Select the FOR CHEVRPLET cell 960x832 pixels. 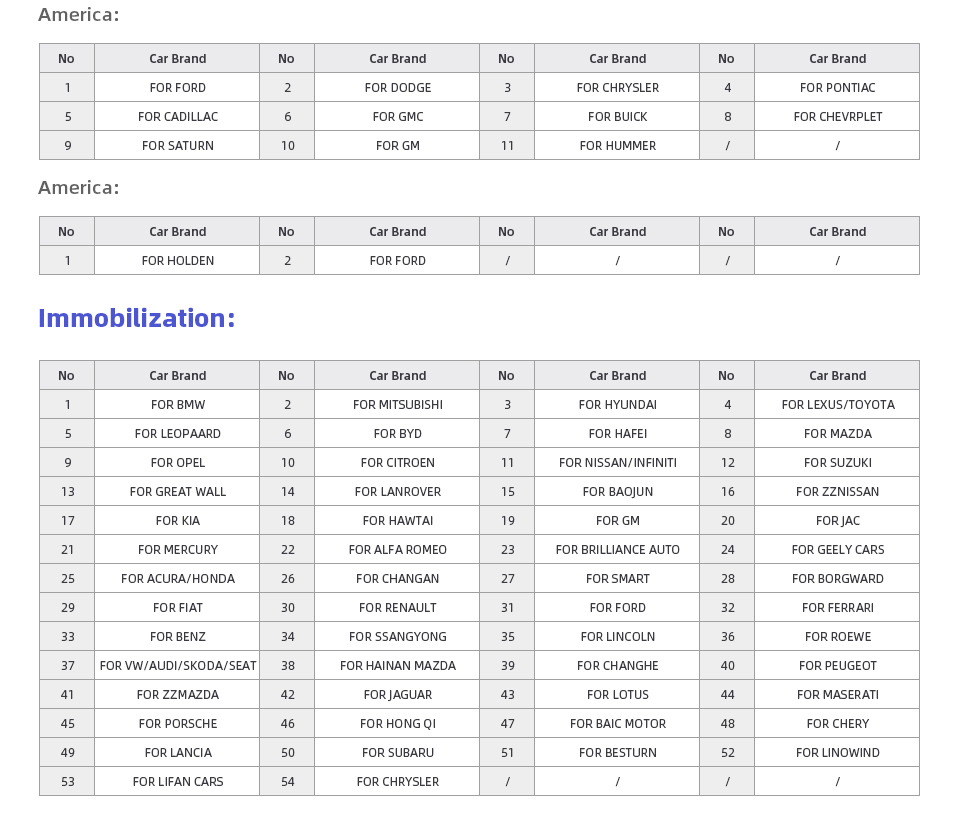837,116
